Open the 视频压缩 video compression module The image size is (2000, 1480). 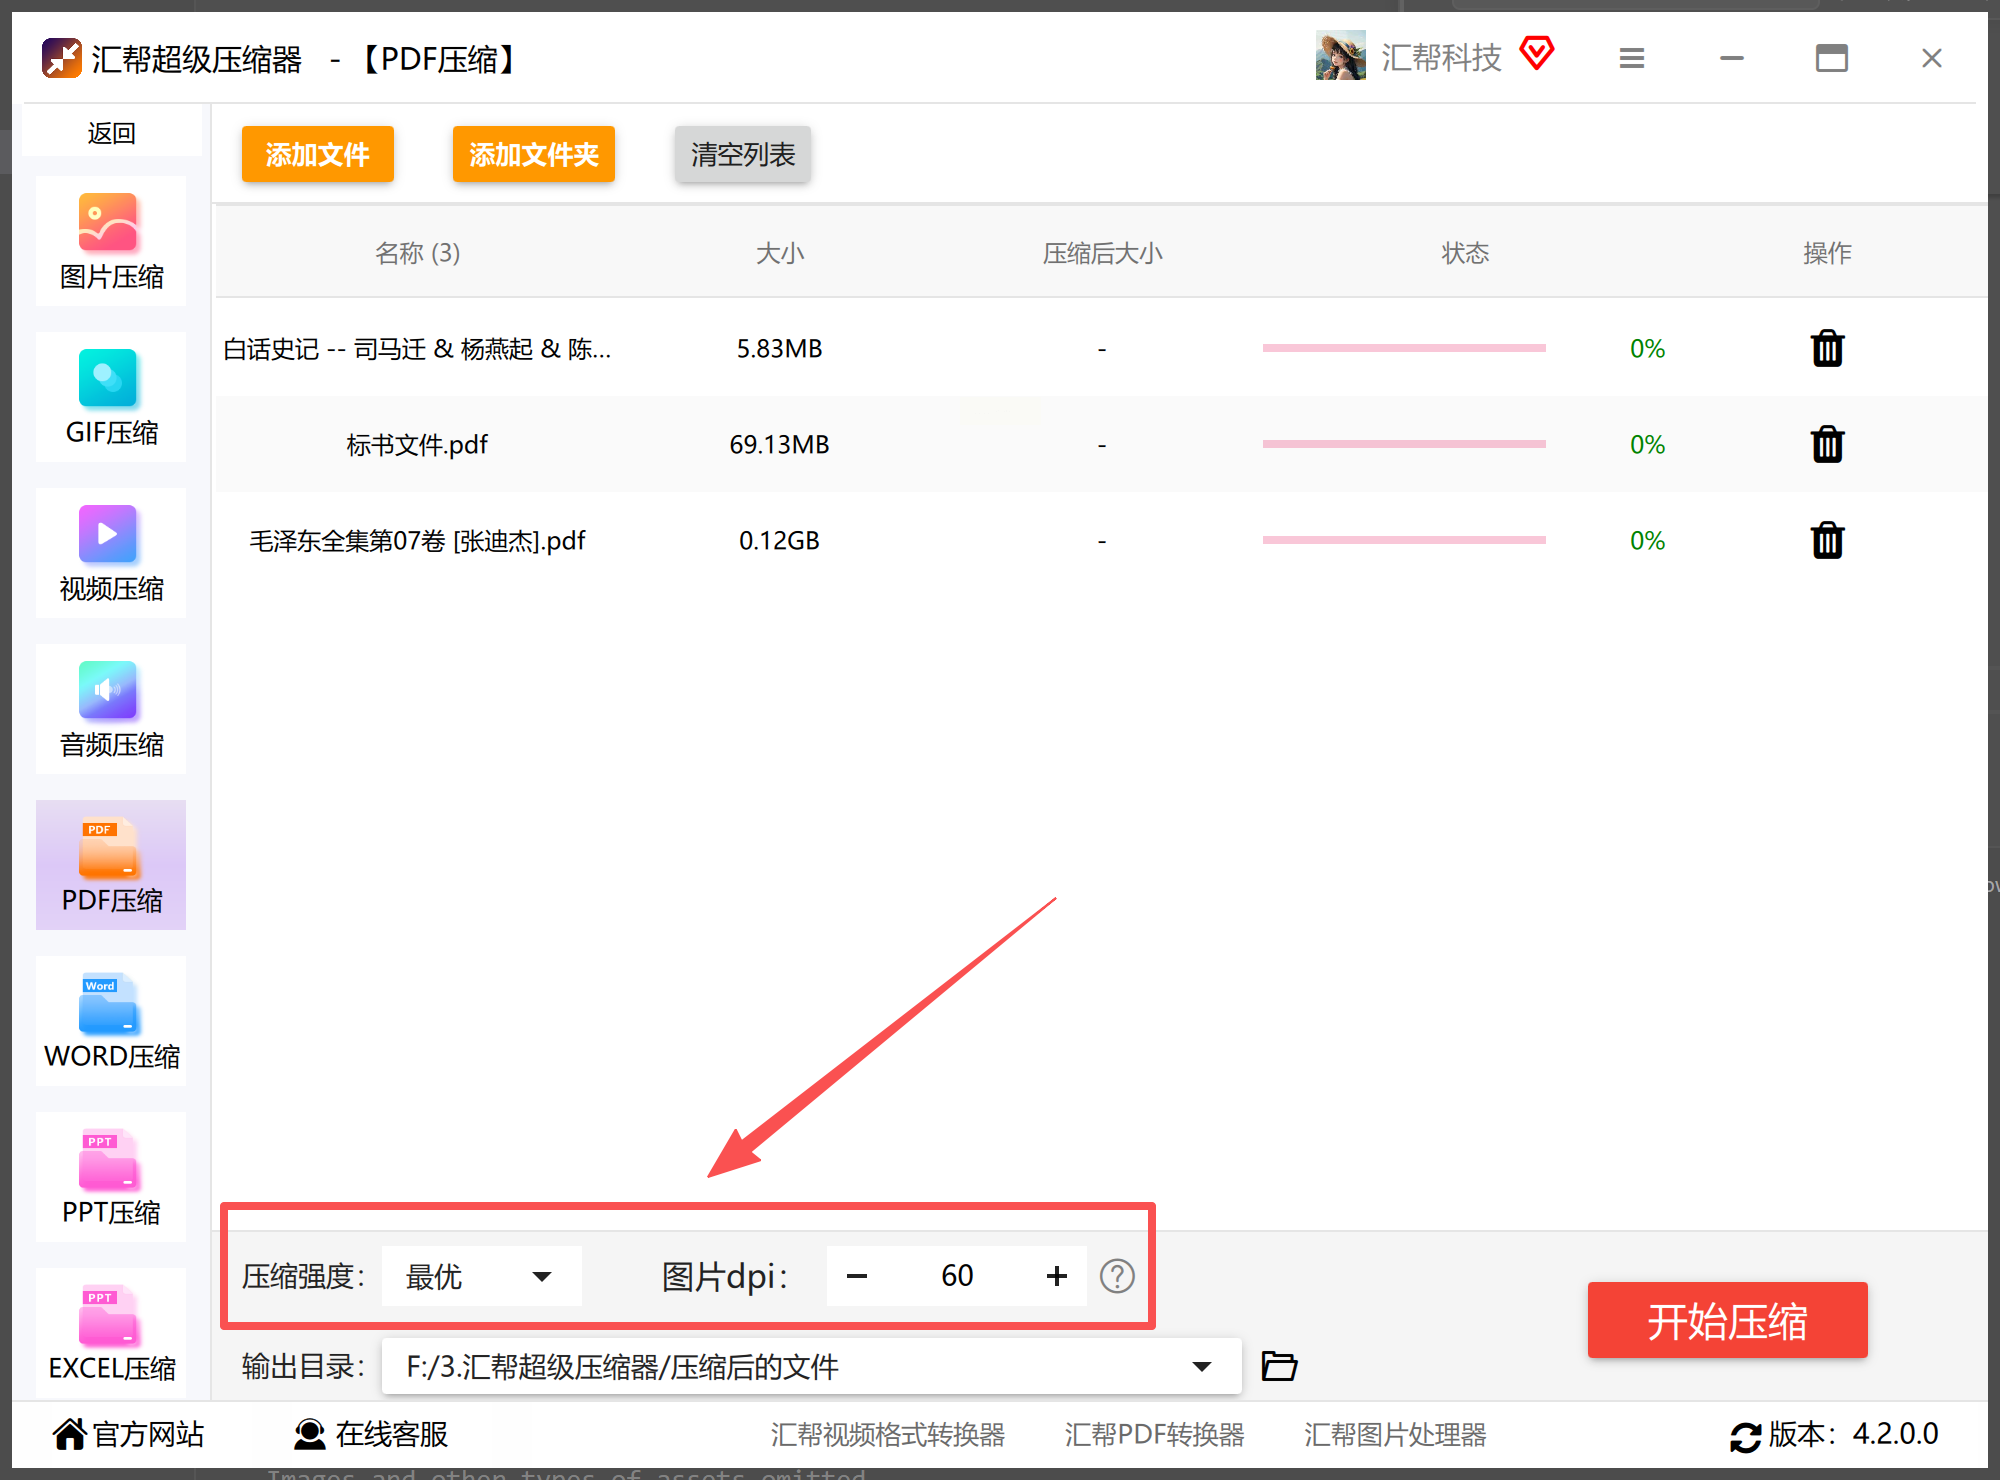point(110,553)
